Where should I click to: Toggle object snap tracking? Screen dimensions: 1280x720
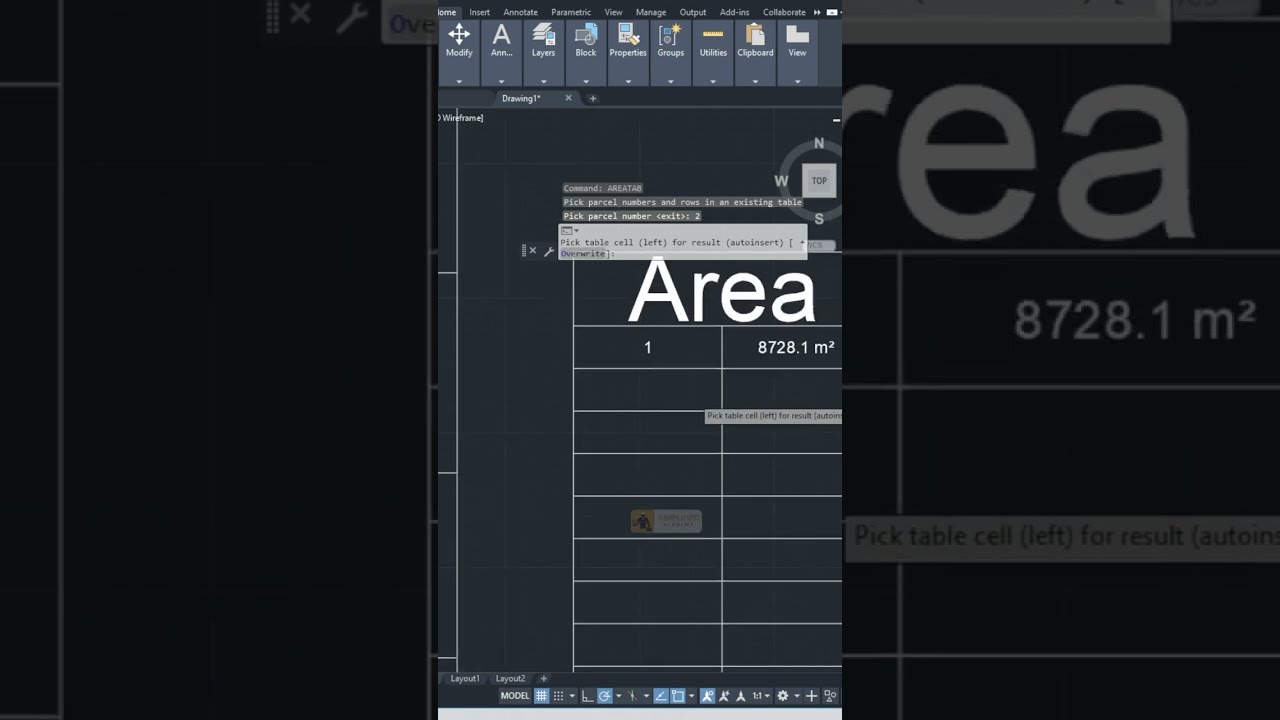pos(661,696)
